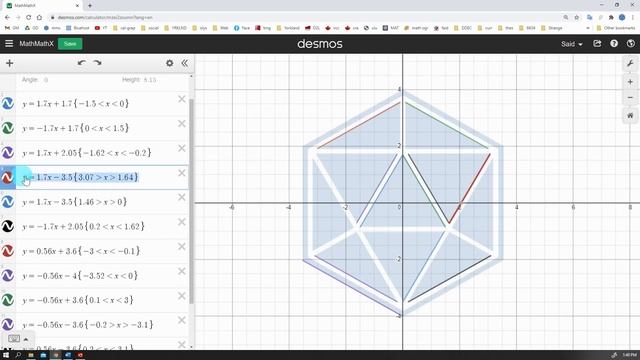Delete the y=-1.7x+1.7 expression row
Viewport: 640px width, 360px height.
tap(182, 124)
